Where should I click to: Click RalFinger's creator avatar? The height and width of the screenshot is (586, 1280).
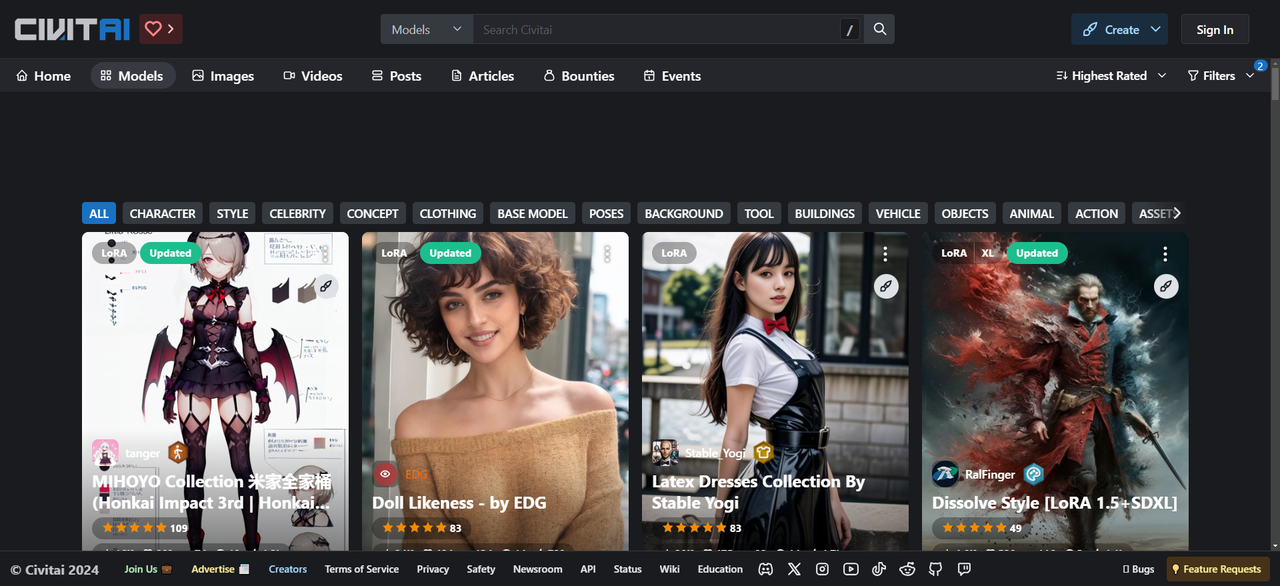point(945,474)
